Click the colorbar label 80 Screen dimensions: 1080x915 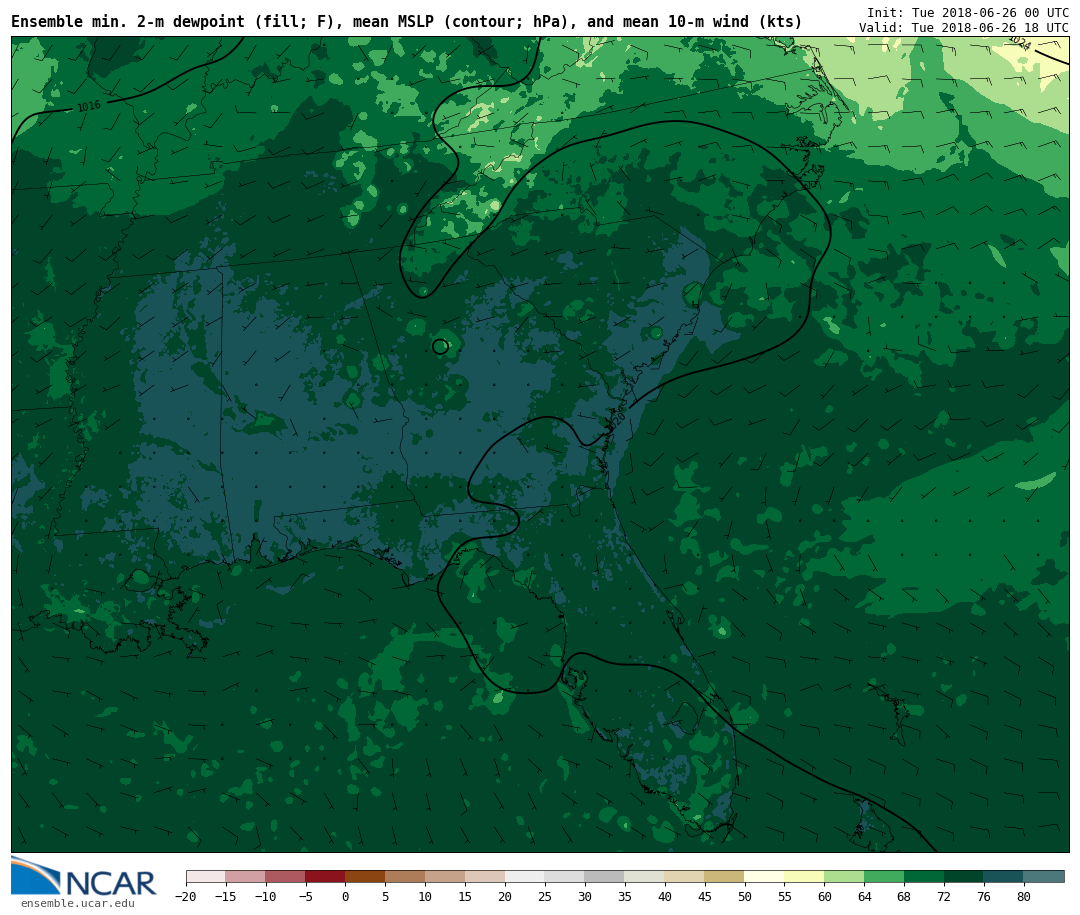(x=1024, y=896)
